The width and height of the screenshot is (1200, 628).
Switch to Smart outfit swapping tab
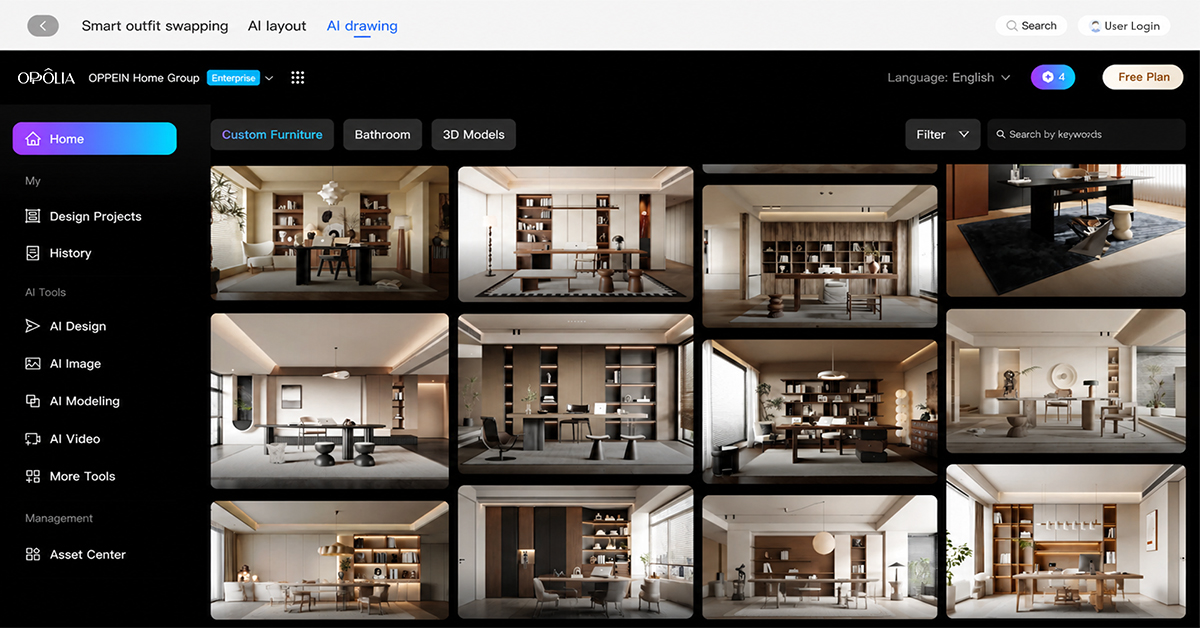pyautogui.click(x=155, y=26)
